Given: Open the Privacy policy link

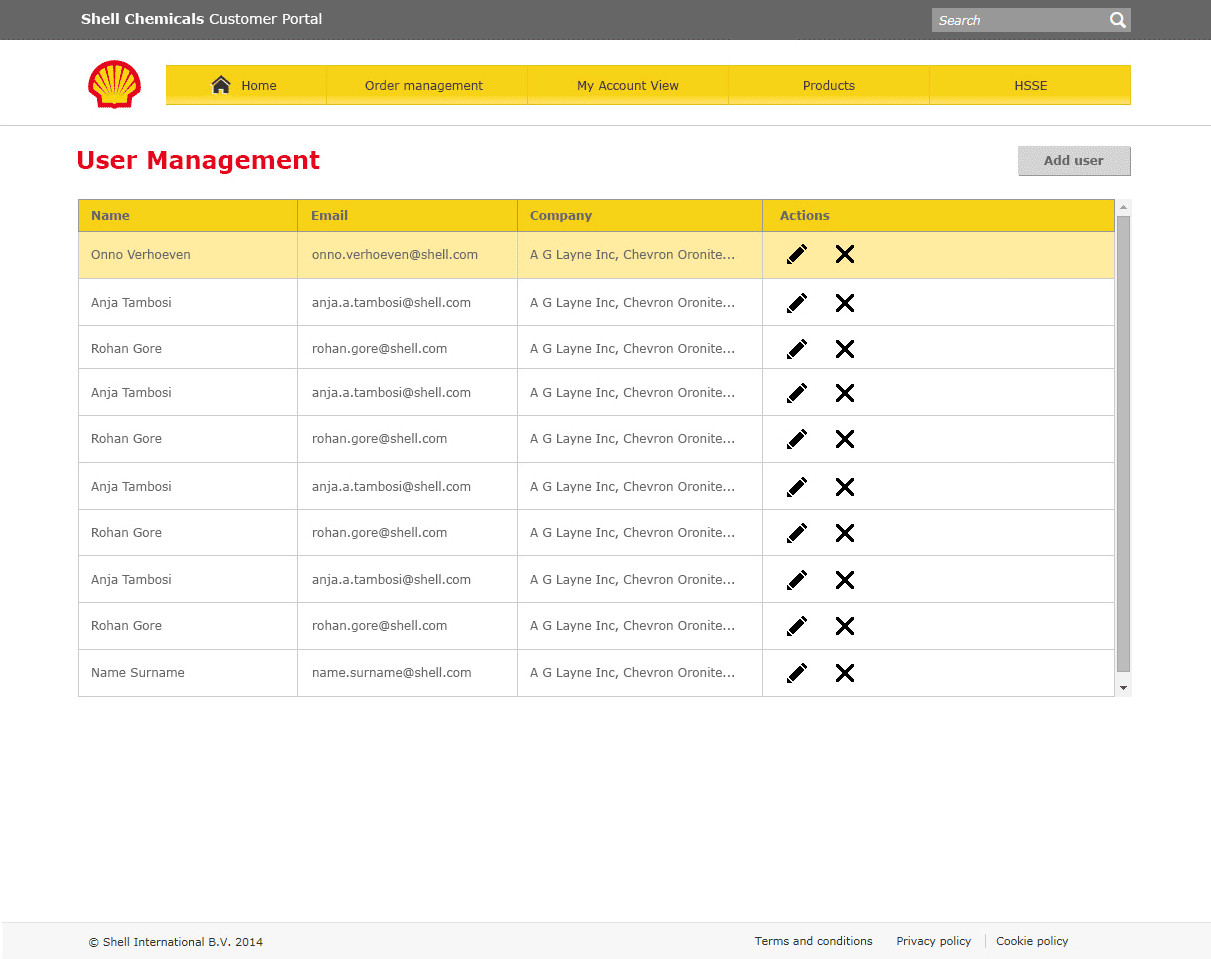Looking at the screenshot, I should 933,941.
